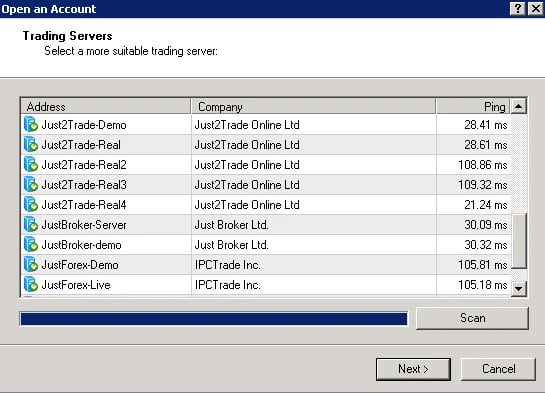Click the server icon beside JustBroker-demo
Image resolution: width=545 pixels, height=393 pixels.
[31, 245]
